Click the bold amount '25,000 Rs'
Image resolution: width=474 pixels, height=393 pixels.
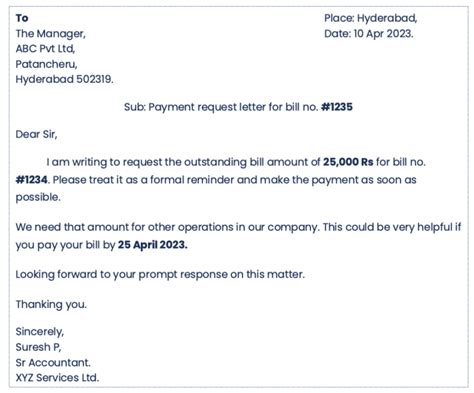pyautogui.click(x=348, y=162)
